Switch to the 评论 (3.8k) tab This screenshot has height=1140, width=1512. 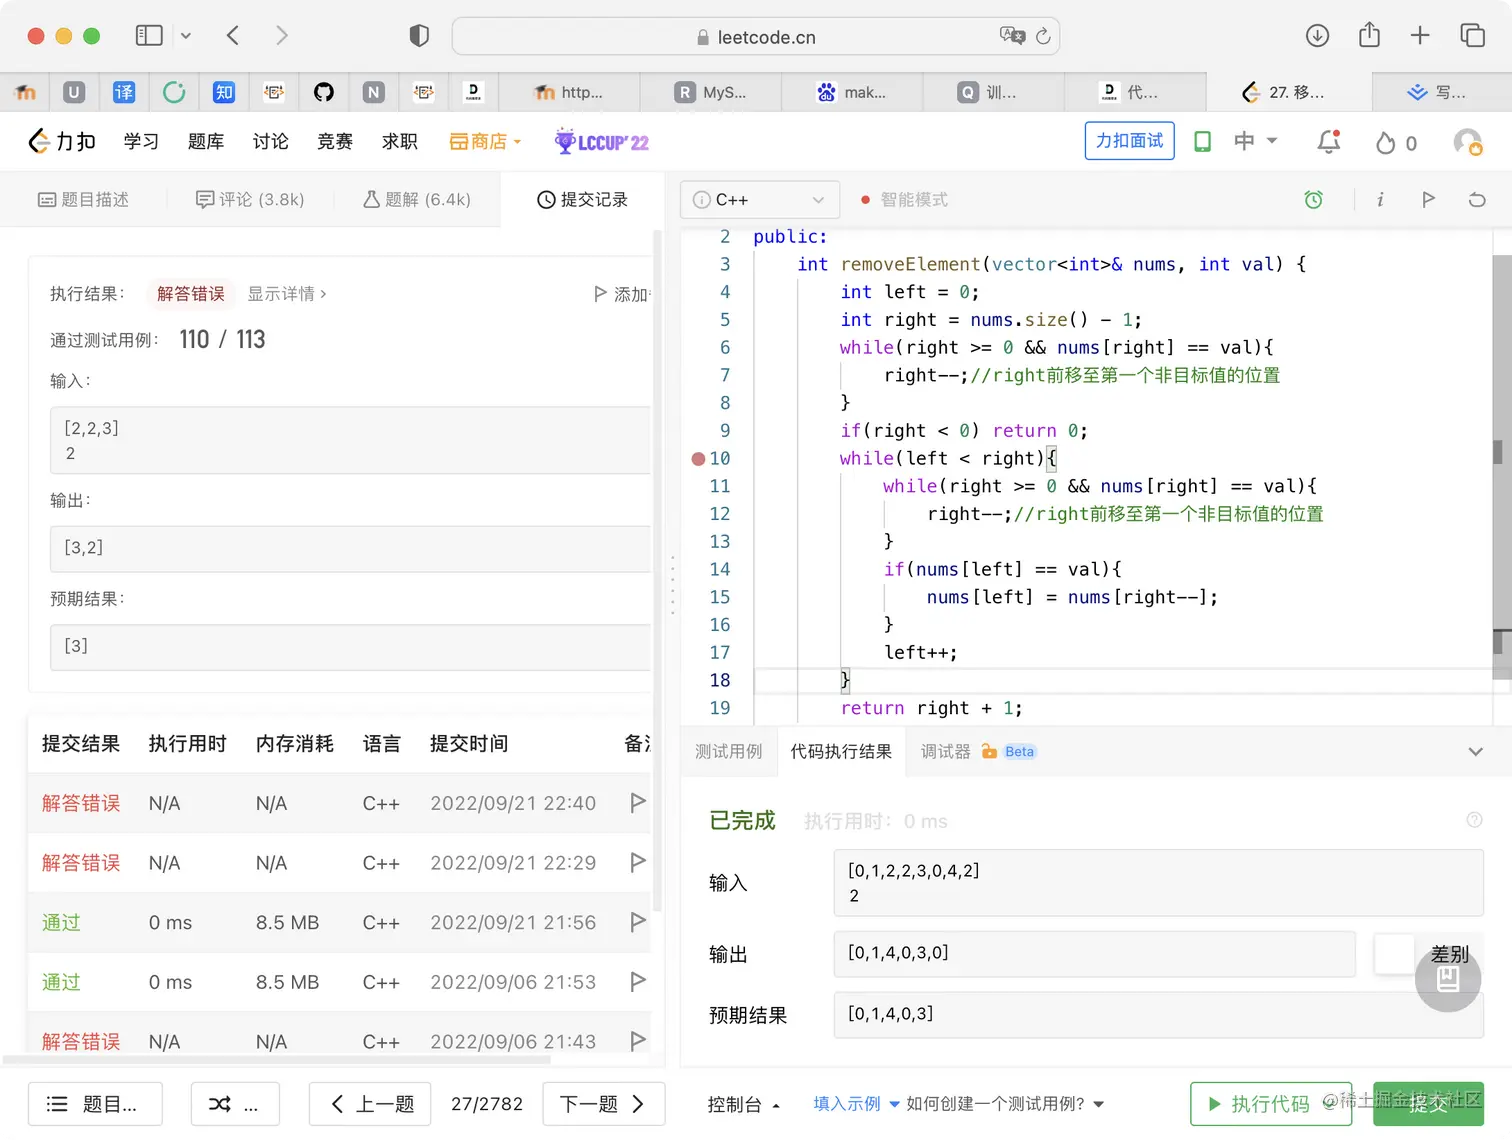point(250,200)
